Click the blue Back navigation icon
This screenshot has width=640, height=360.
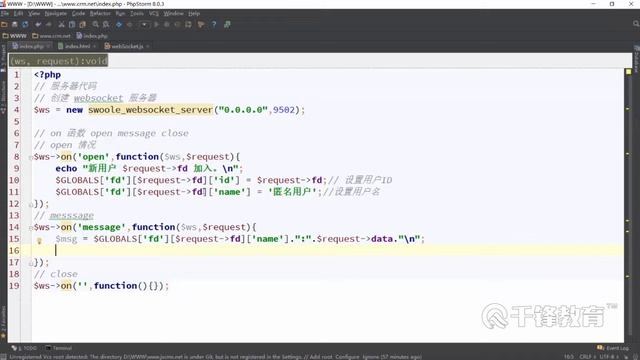119,24
